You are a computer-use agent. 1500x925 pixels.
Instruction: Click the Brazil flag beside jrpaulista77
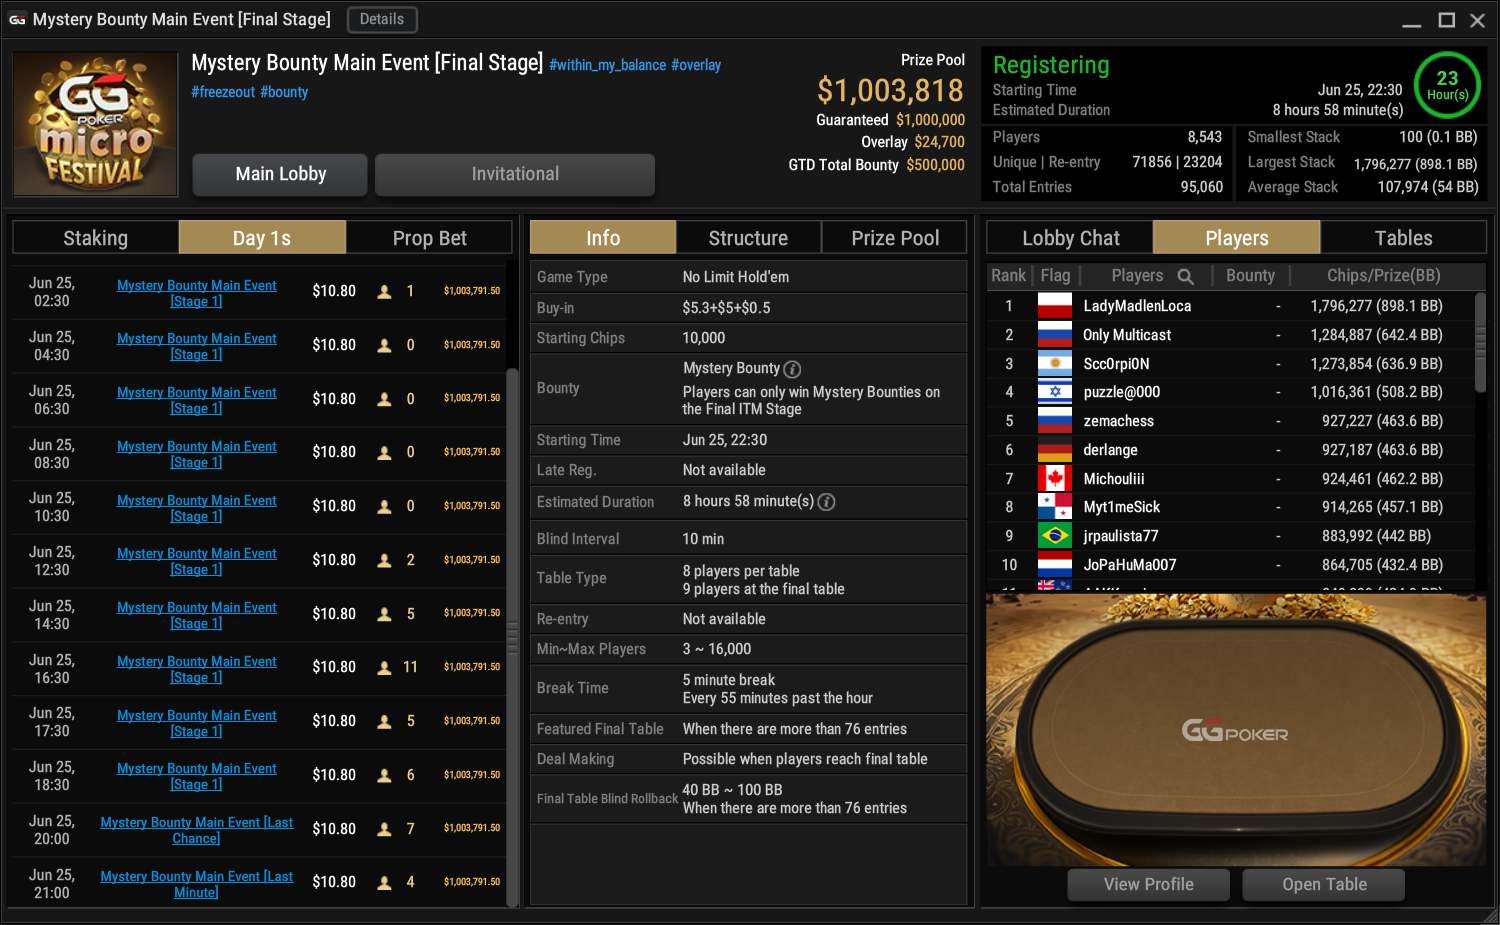[1054, 536]
